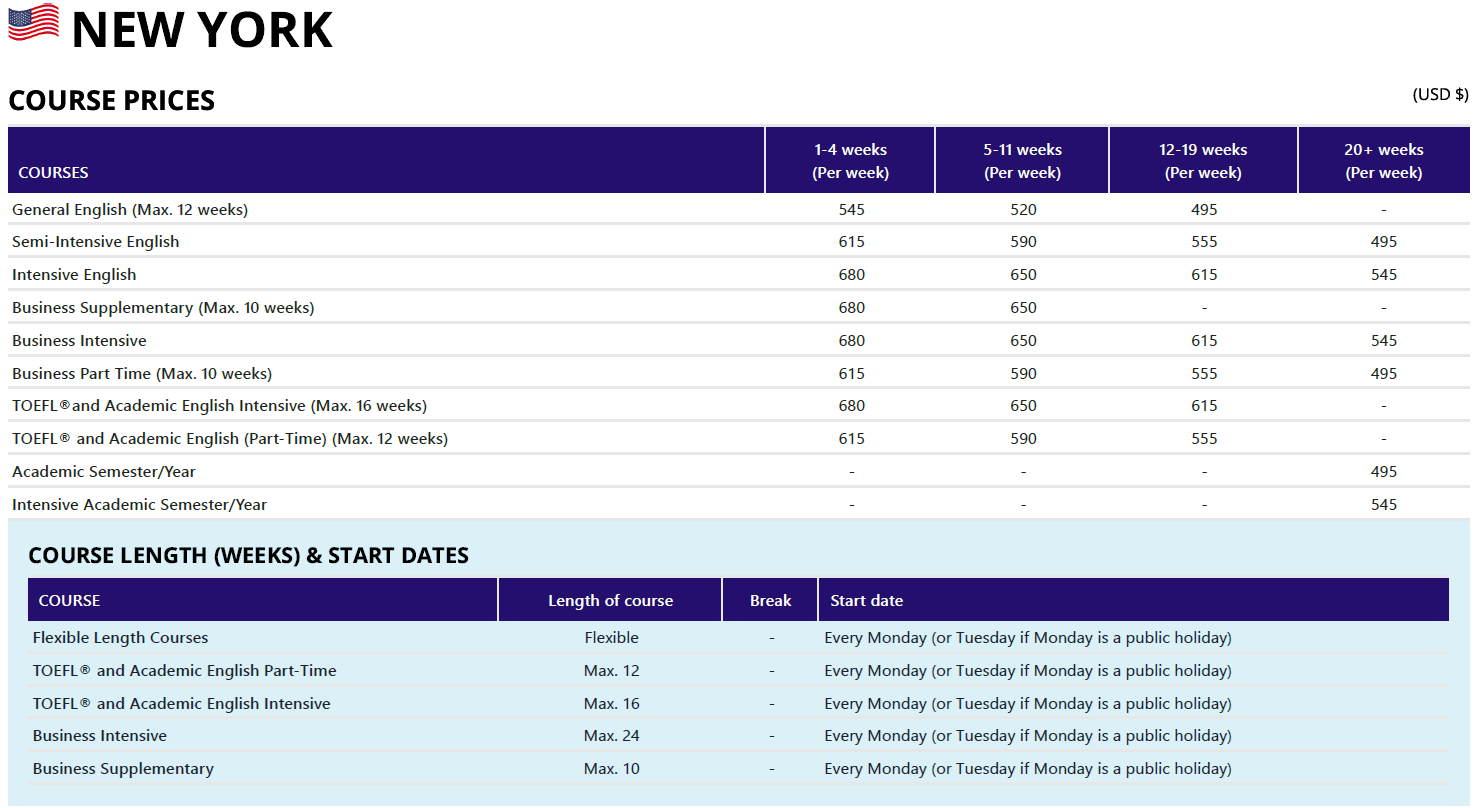Select TOEFL Intensive 5-11 weeks price 650
1475x808 pixels.
[x=1023, y=405]
